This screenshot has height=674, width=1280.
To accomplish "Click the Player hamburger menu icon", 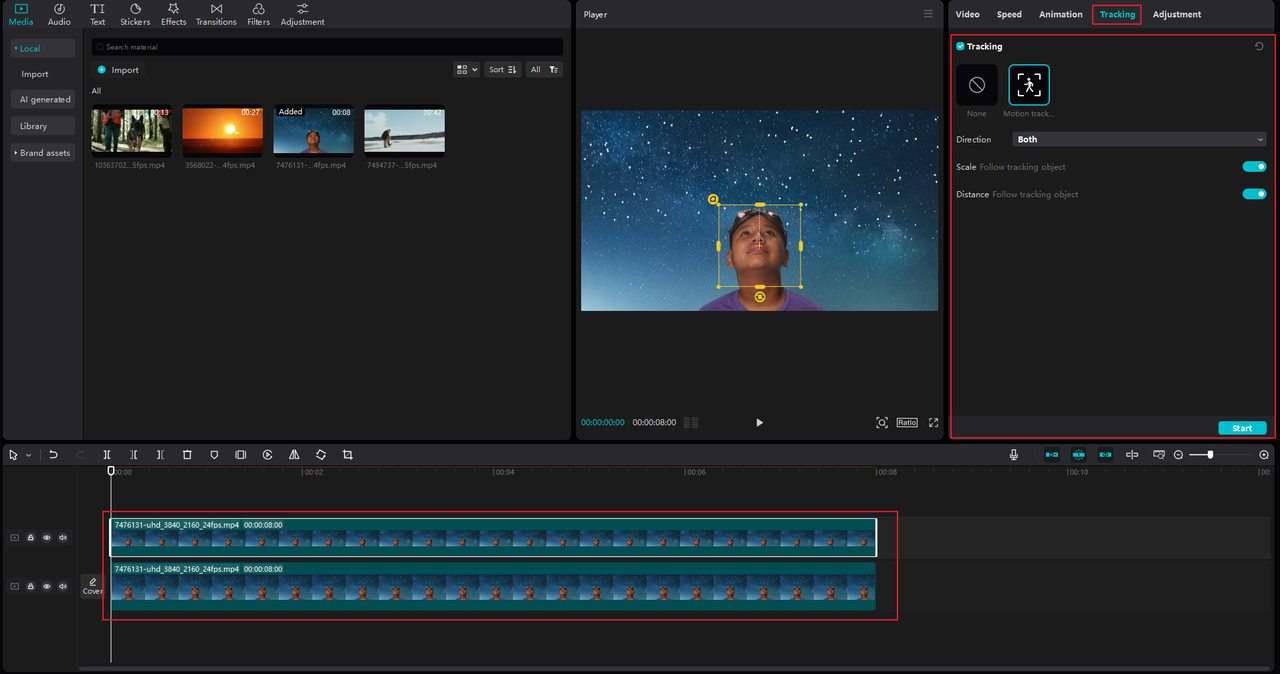I will [x=928, y=14].
